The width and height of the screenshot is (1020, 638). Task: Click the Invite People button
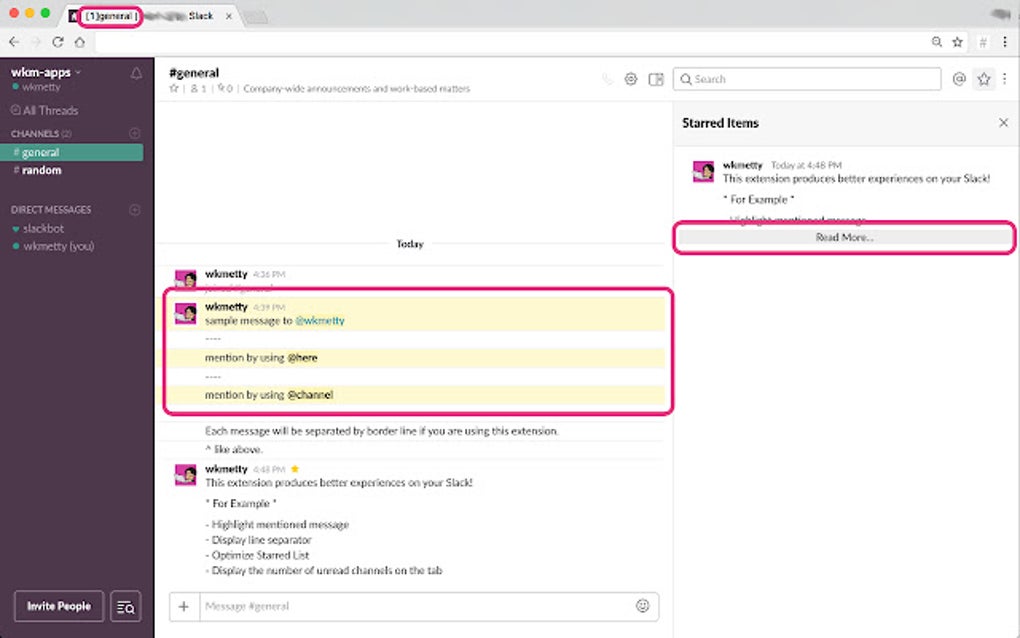point(57,606)
